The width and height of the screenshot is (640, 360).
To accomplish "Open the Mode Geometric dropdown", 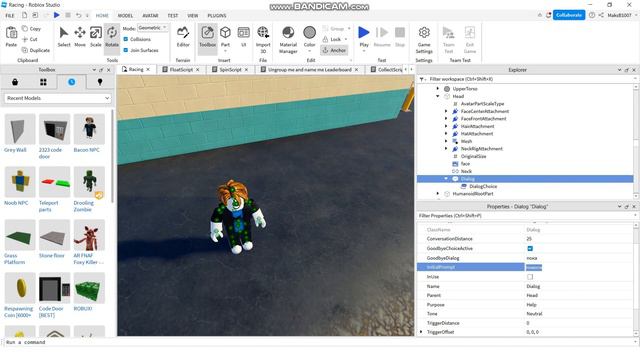I will pyautogui.click(x=153, y=28).
